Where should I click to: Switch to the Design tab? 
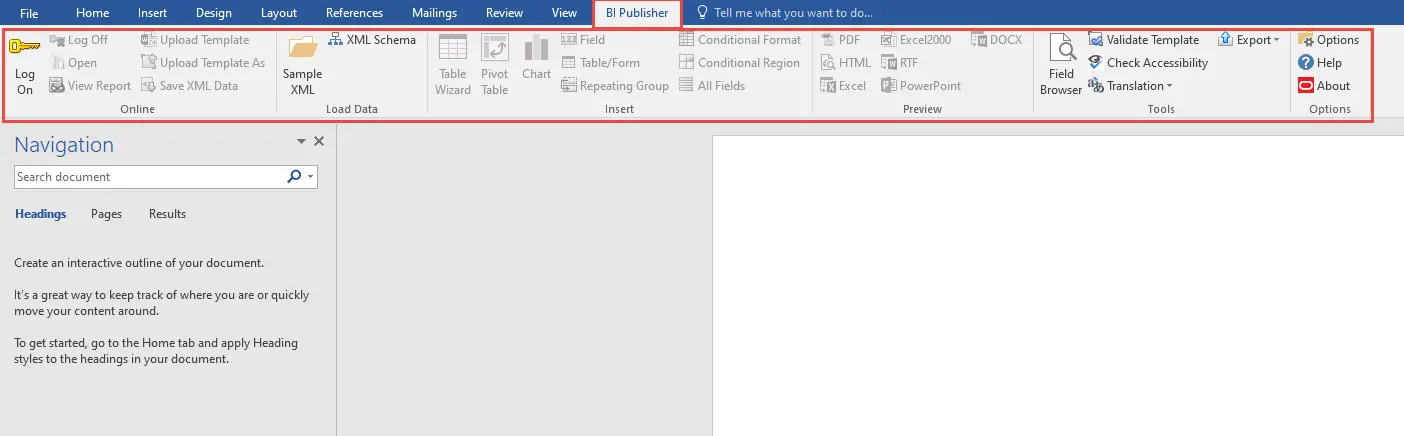pos(214,13)
